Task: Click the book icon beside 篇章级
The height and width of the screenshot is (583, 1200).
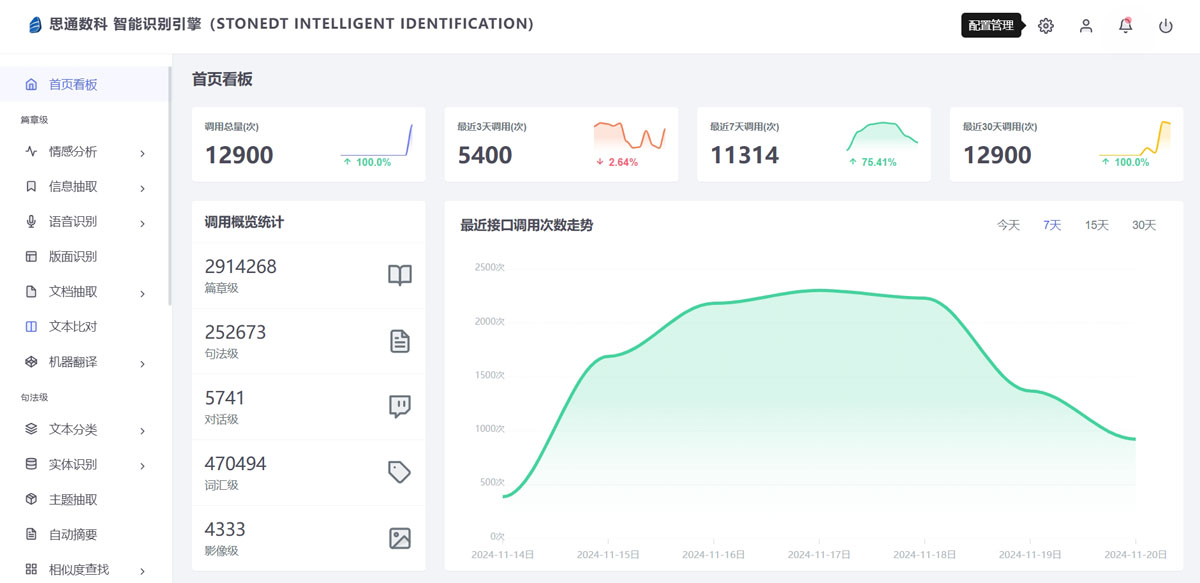Action: 399,276
